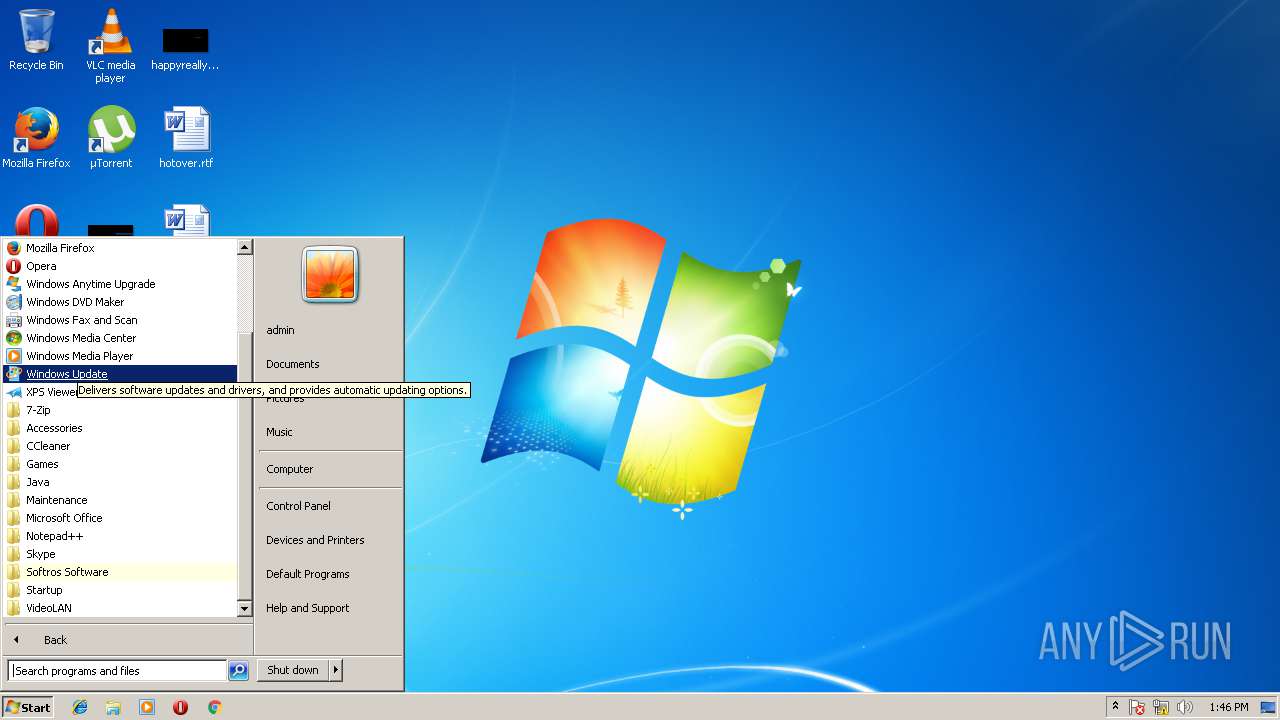Viewport: 1280px width, 720px height.
Task: Click the network tray icon
Action: coord(1161,707)
